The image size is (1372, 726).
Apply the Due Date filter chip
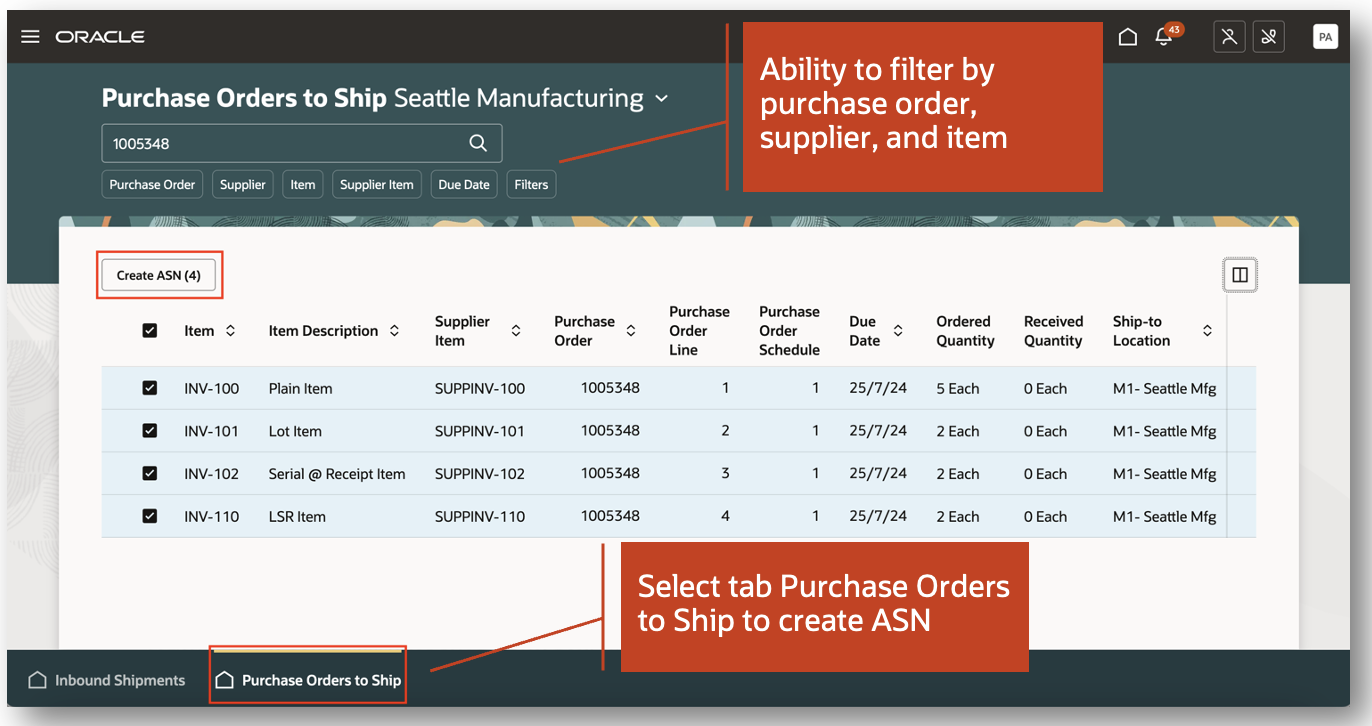pyautogui.click(x=464, y=184)
